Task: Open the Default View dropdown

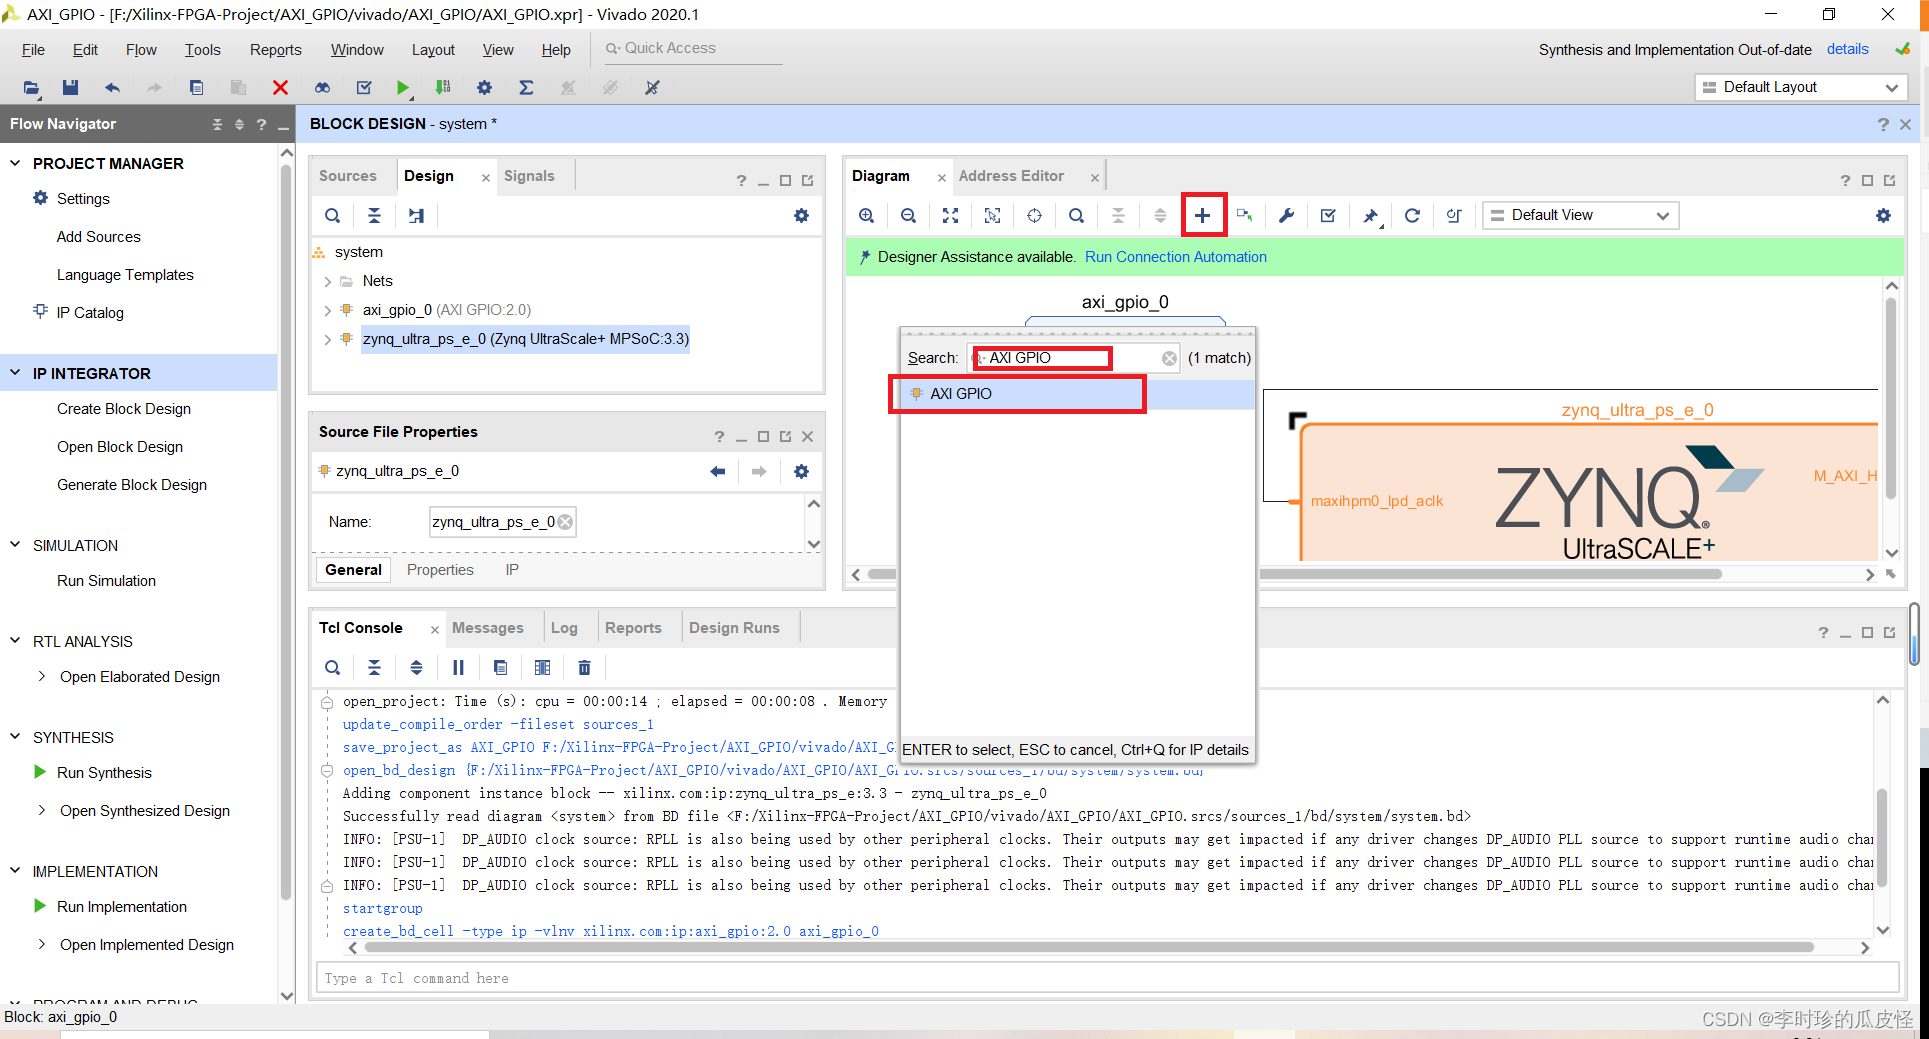Action: (x=1580, y=215)
